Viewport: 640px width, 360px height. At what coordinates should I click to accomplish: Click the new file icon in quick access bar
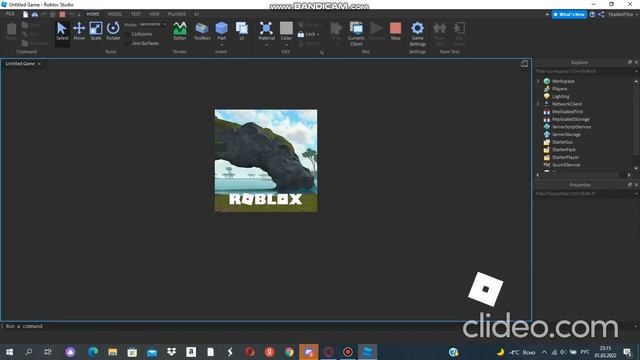25,14
